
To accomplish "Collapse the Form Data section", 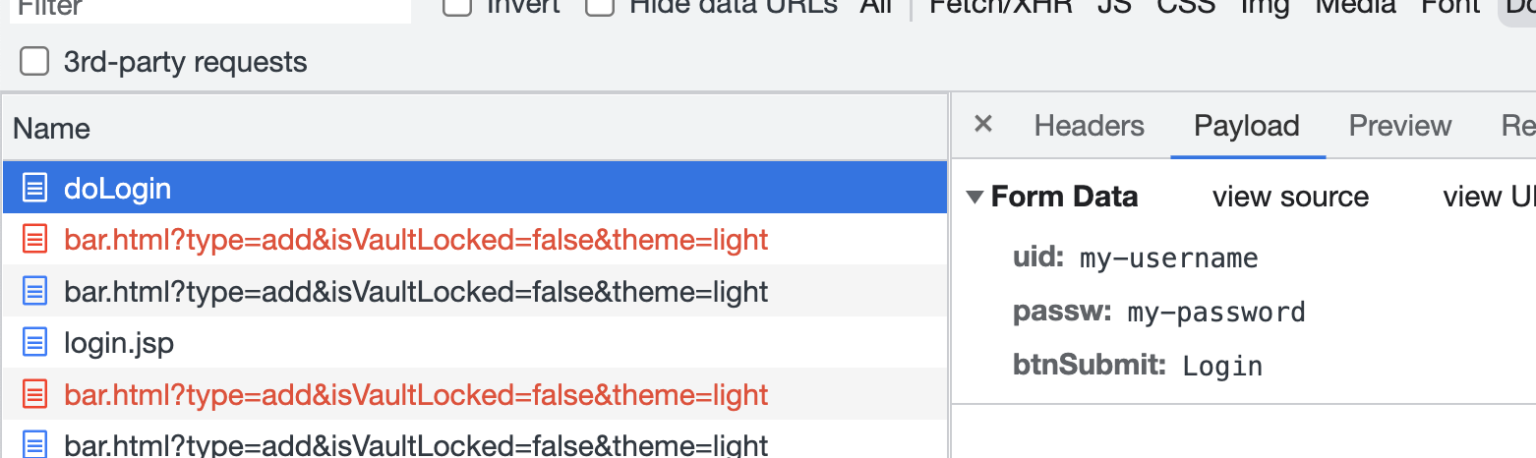I will coord(975,197).
